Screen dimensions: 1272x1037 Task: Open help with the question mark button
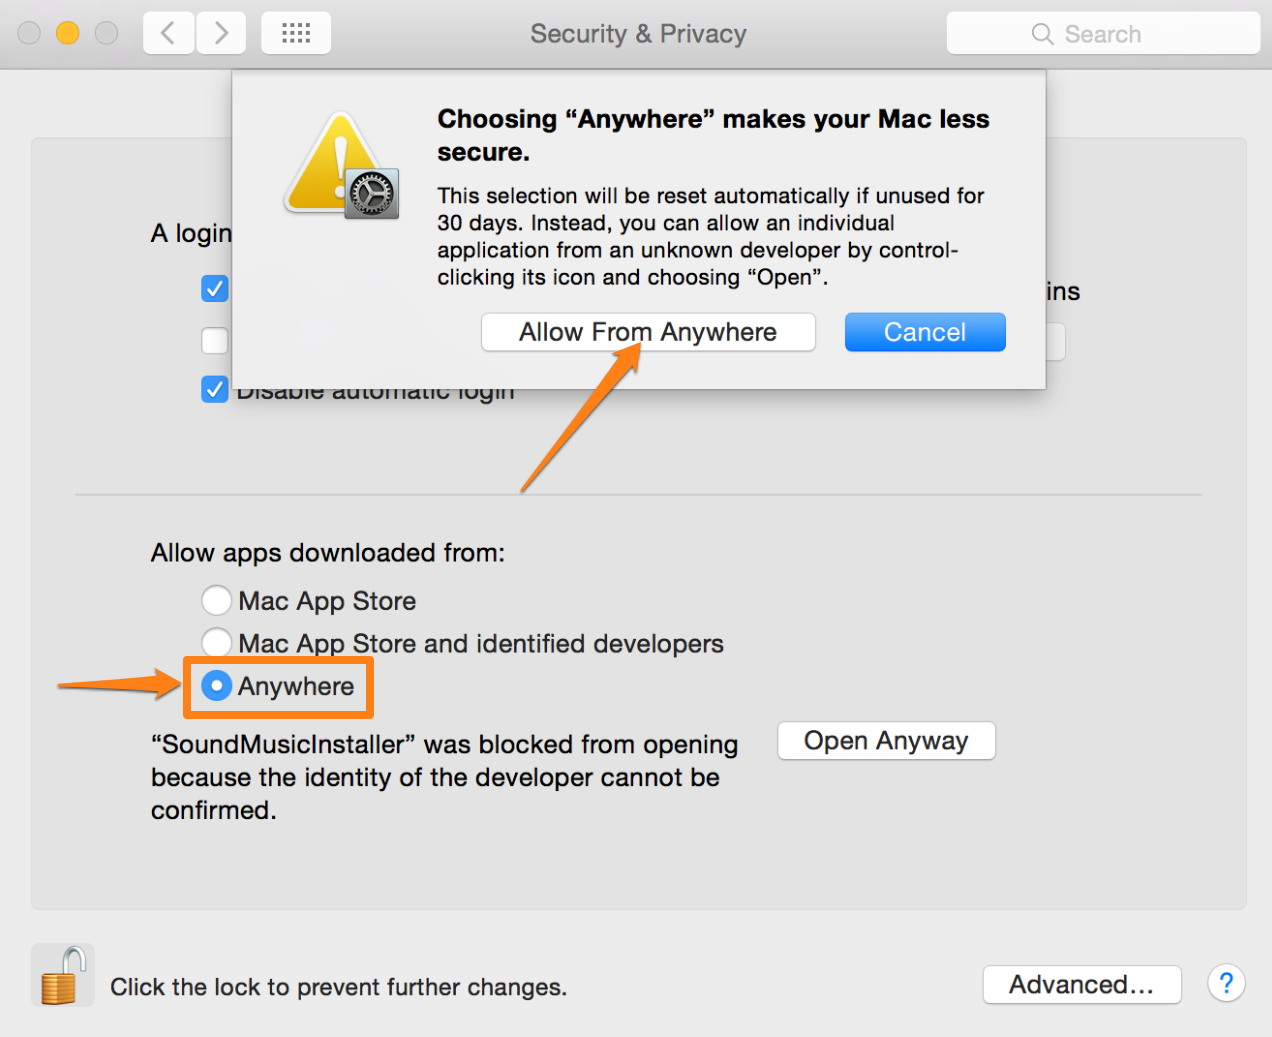[1226, 984]
